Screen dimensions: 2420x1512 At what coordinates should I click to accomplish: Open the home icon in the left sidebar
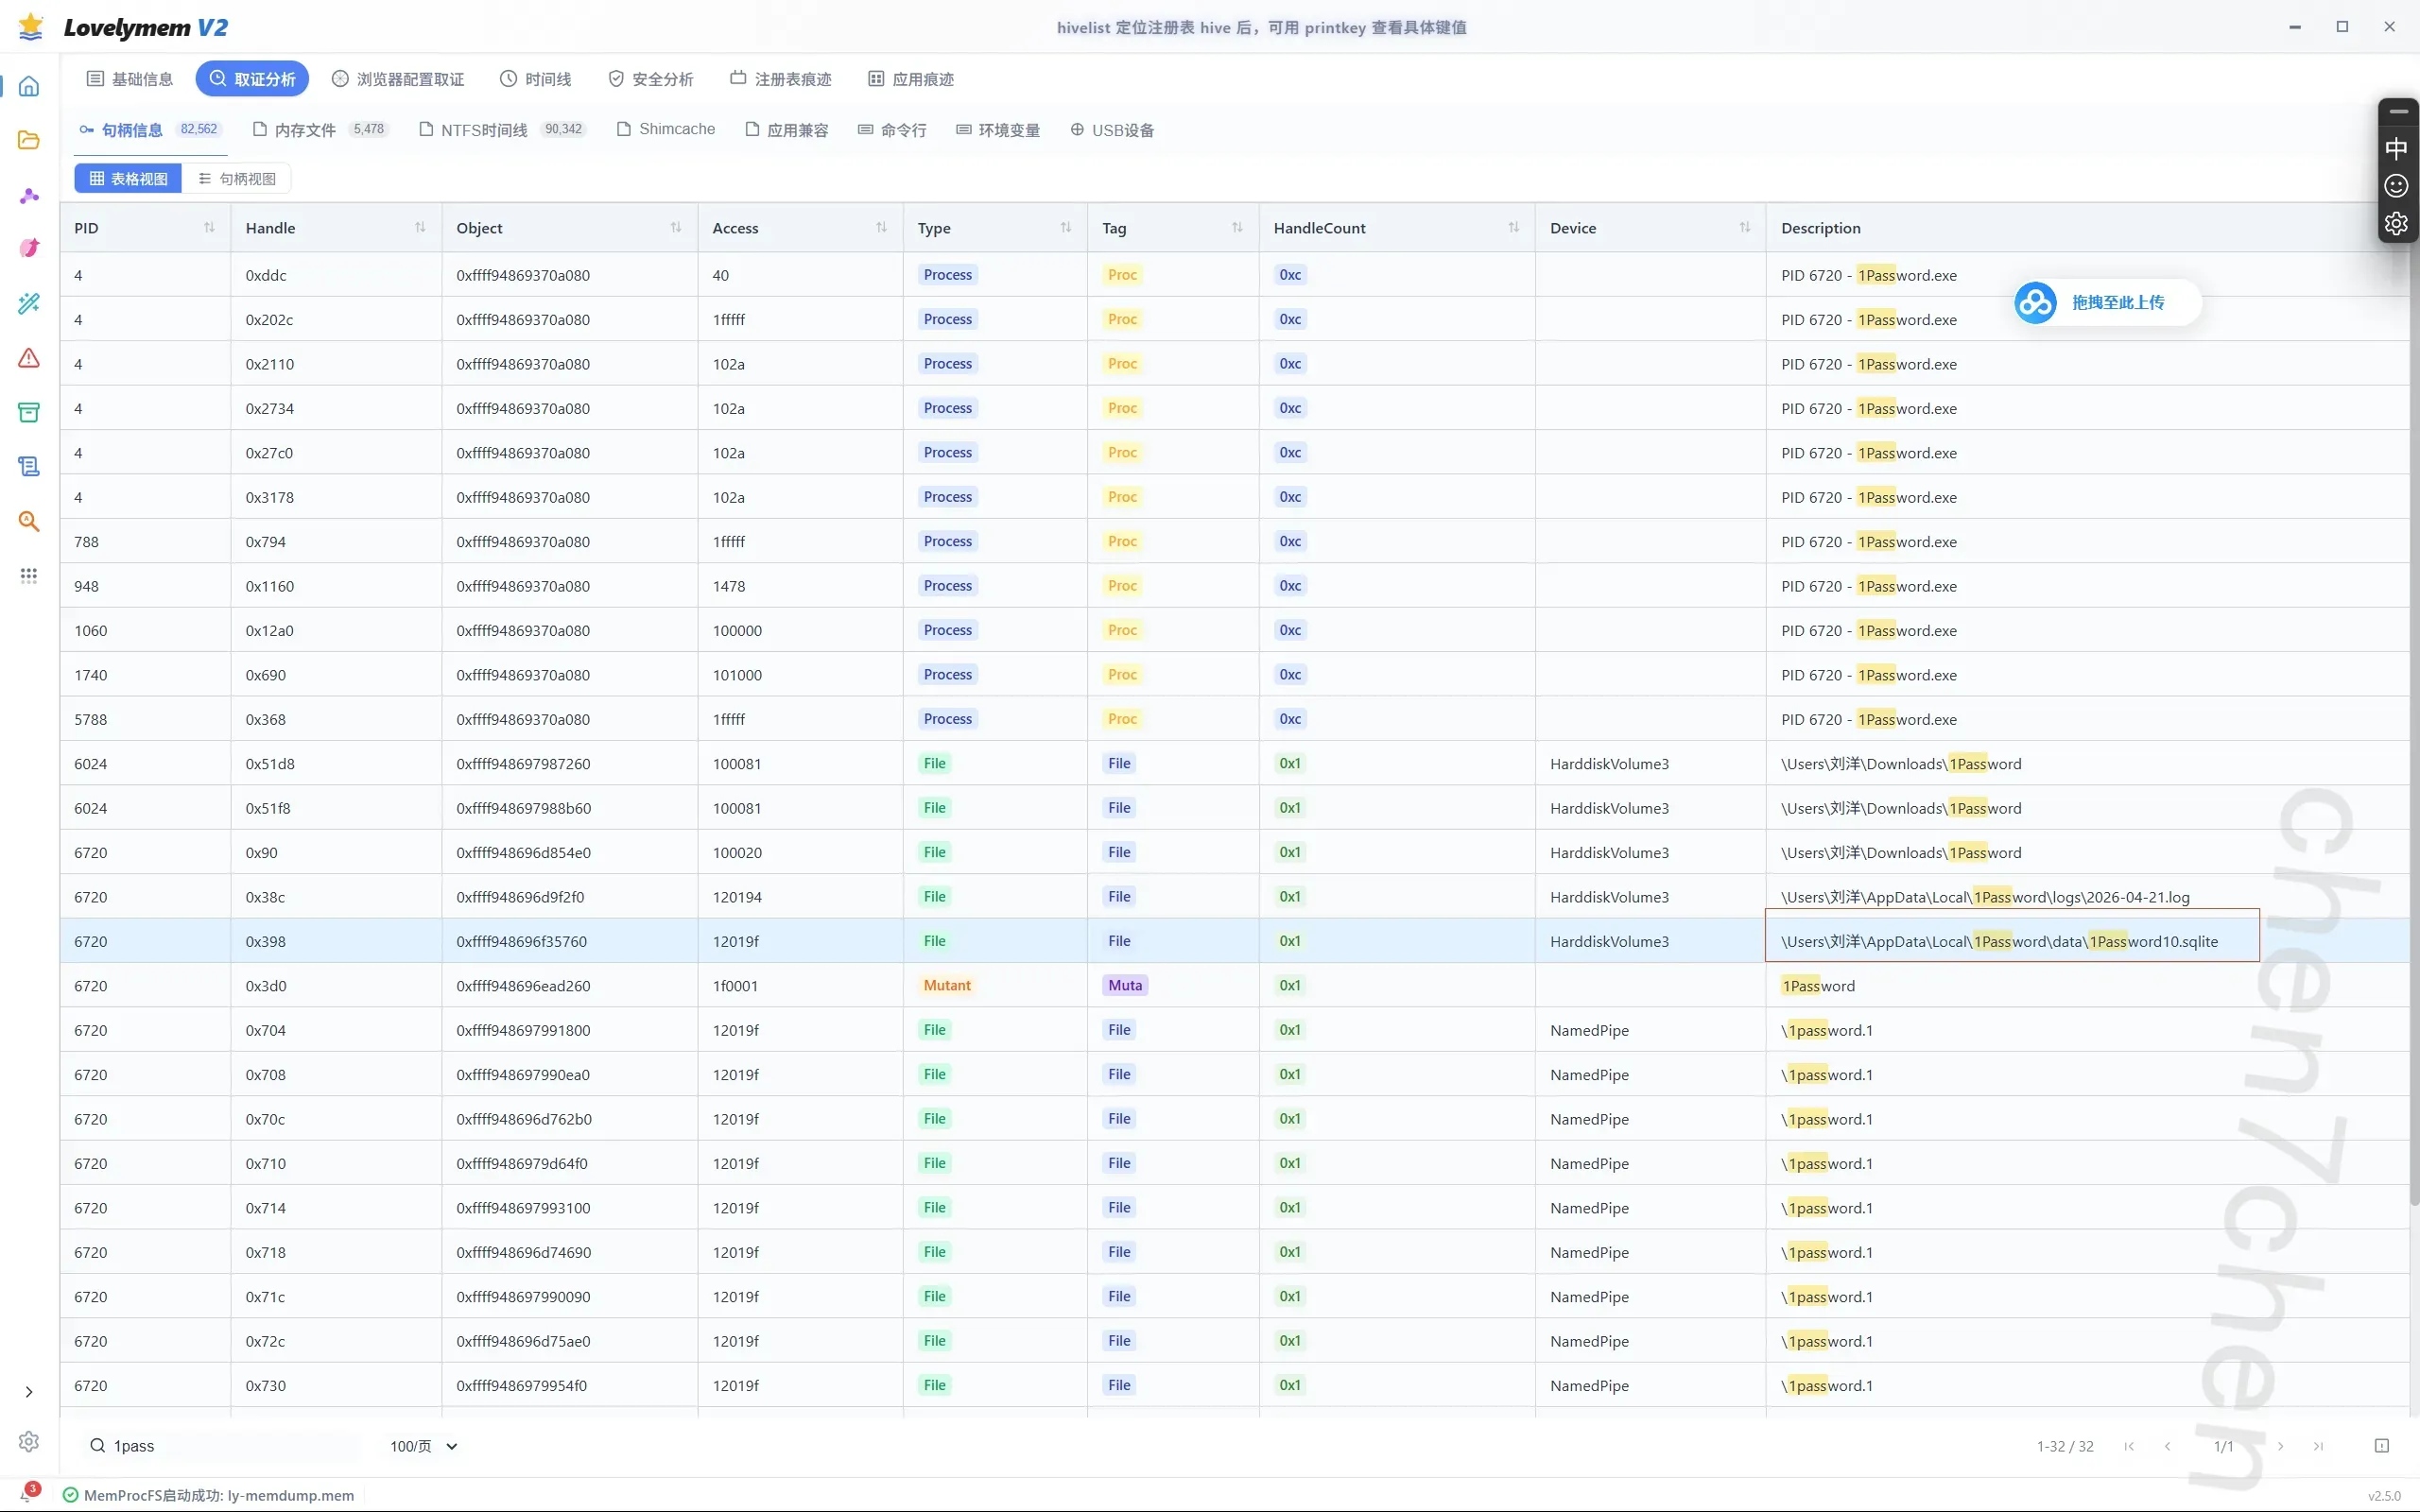pyautogui.click(x=29, y=86)
